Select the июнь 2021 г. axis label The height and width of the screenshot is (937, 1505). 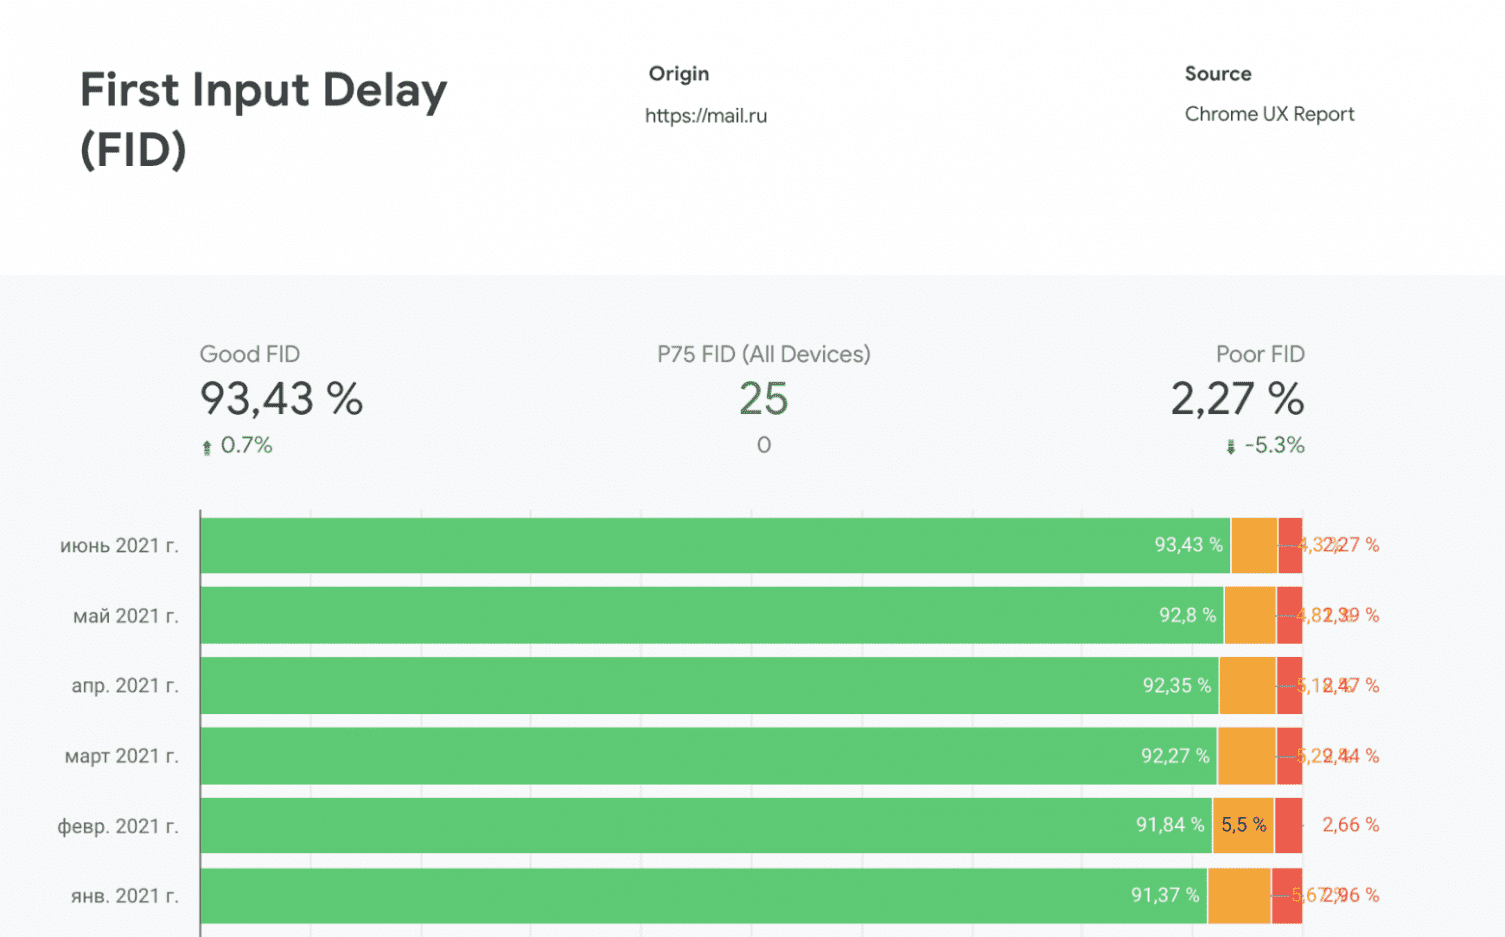119,546
